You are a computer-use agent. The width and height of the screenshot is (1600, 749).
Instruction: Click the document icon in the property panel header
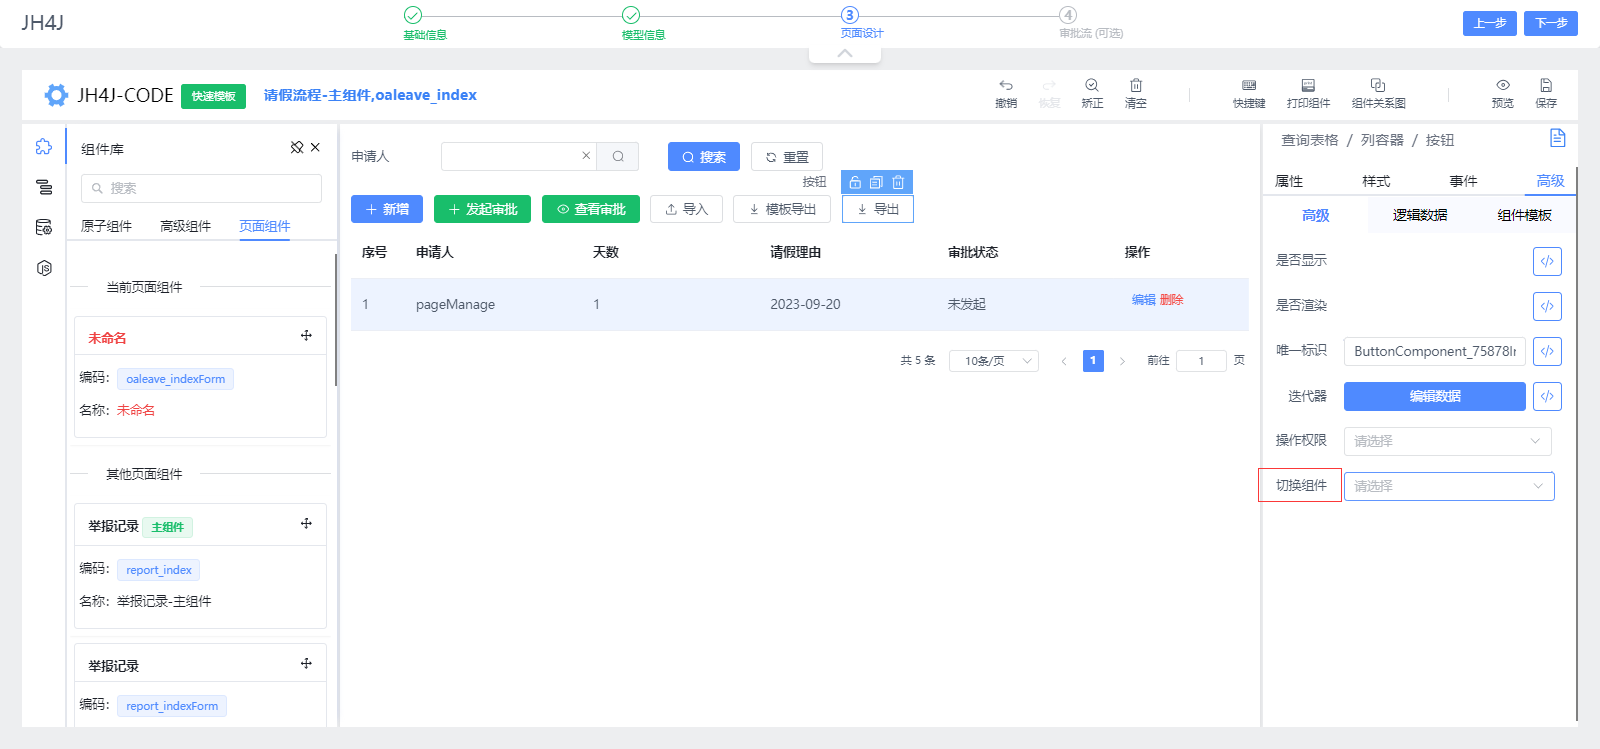pos(1557,138)
